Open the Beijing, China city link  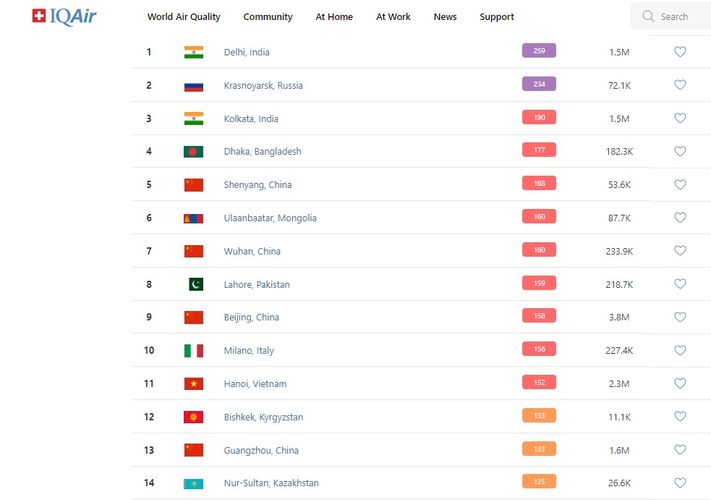[252, 318]
